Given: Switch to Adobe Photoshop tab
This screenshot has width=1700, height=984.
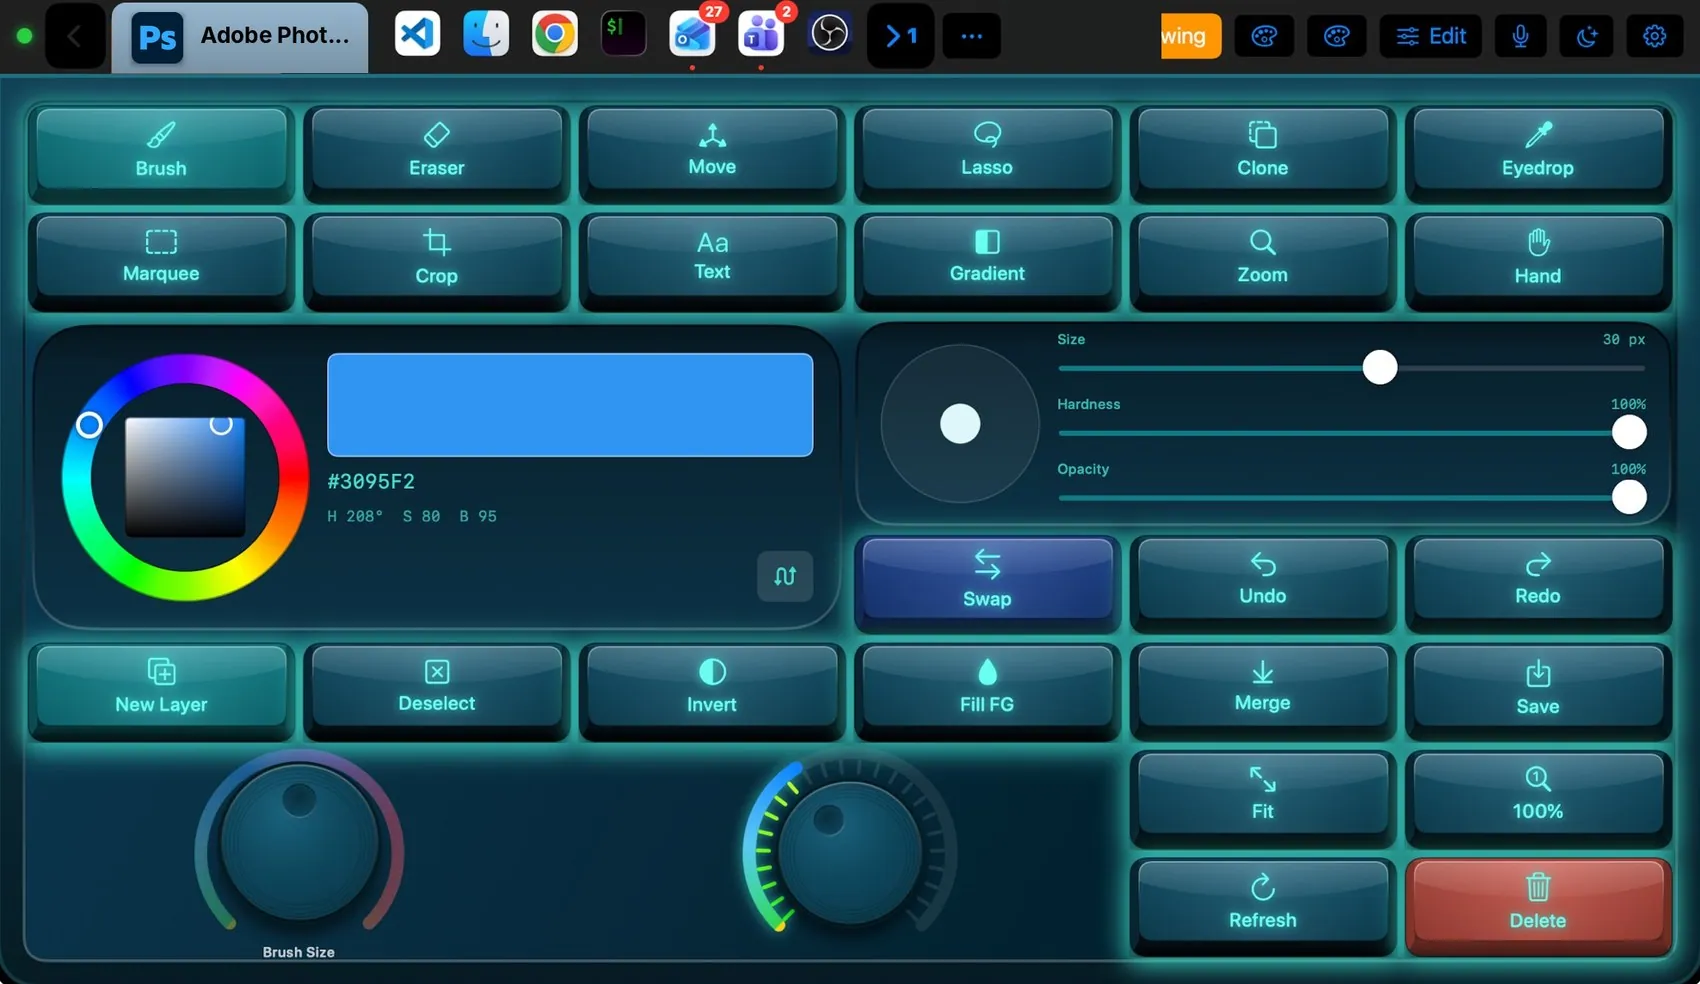Looking at the screenshot, I should 240,37.
